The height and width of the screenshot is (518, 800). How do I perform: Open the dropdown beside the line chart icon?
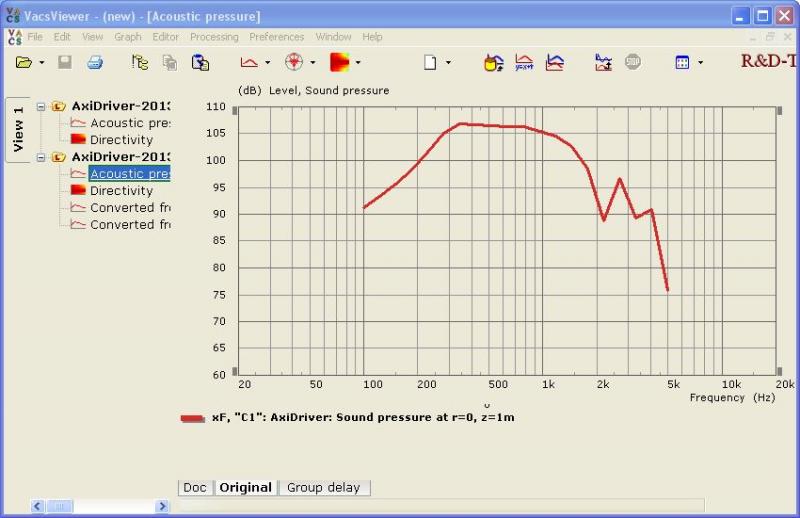click(267, 63)
